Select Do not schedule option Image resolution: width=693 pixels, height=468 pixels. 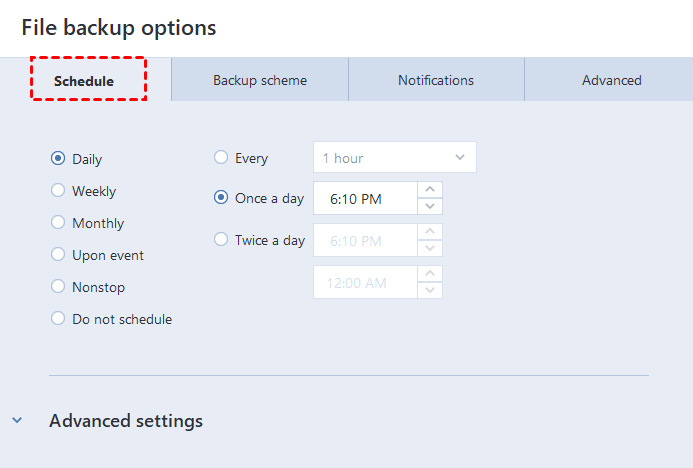click(58, 319)
